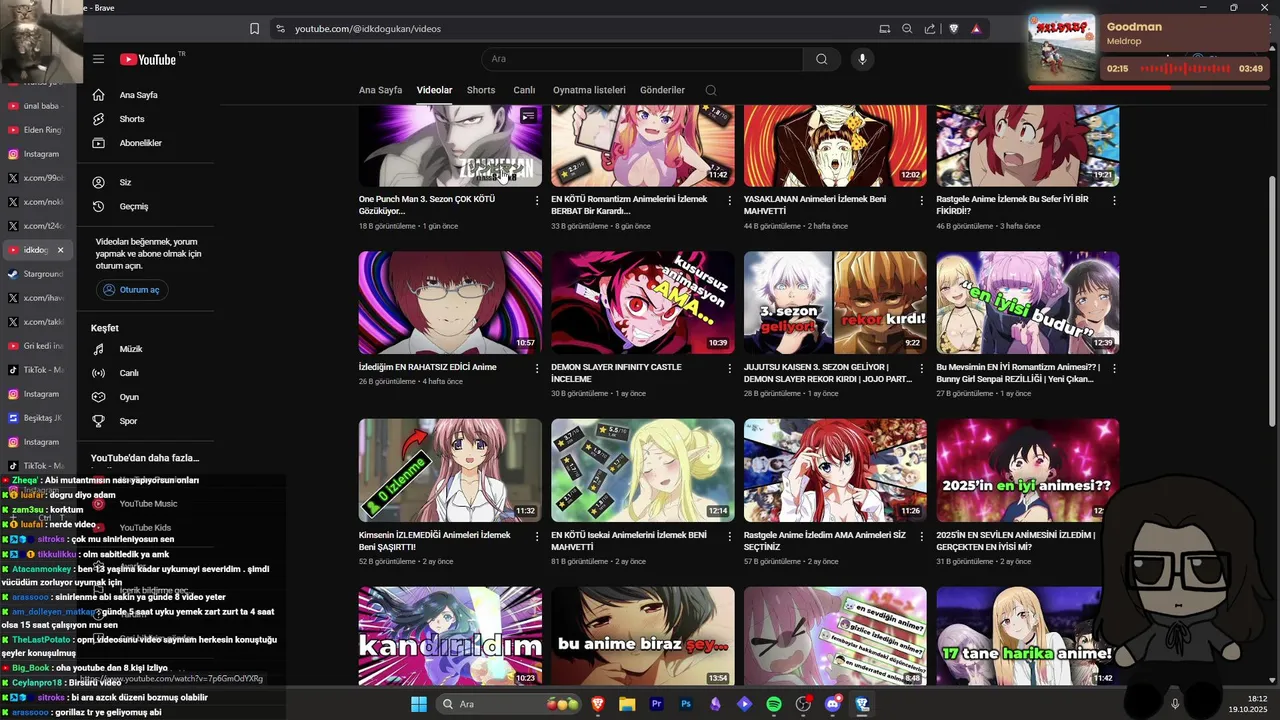The height and width of the screenshot is (720, 1280).
Task: Open the Brave Rewards triangle icon
Action: (x=976, y=29)
